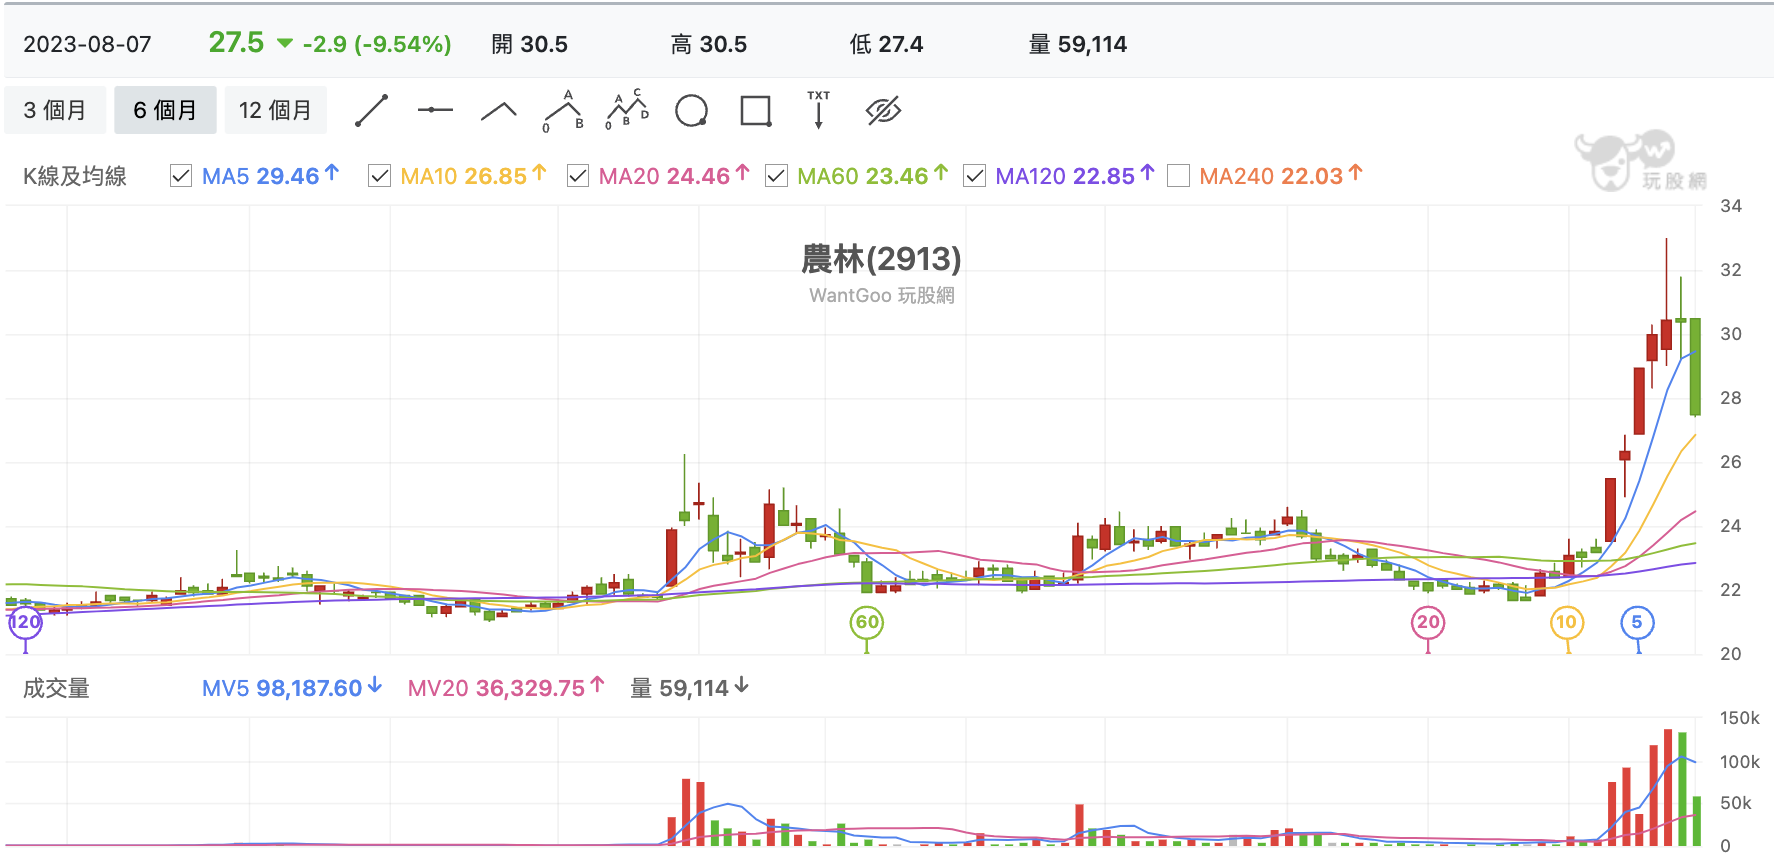1774x864 pixels.
Task: Switch chart range to 12 個月
Action: pyautogui.click(x=275, y=110)
